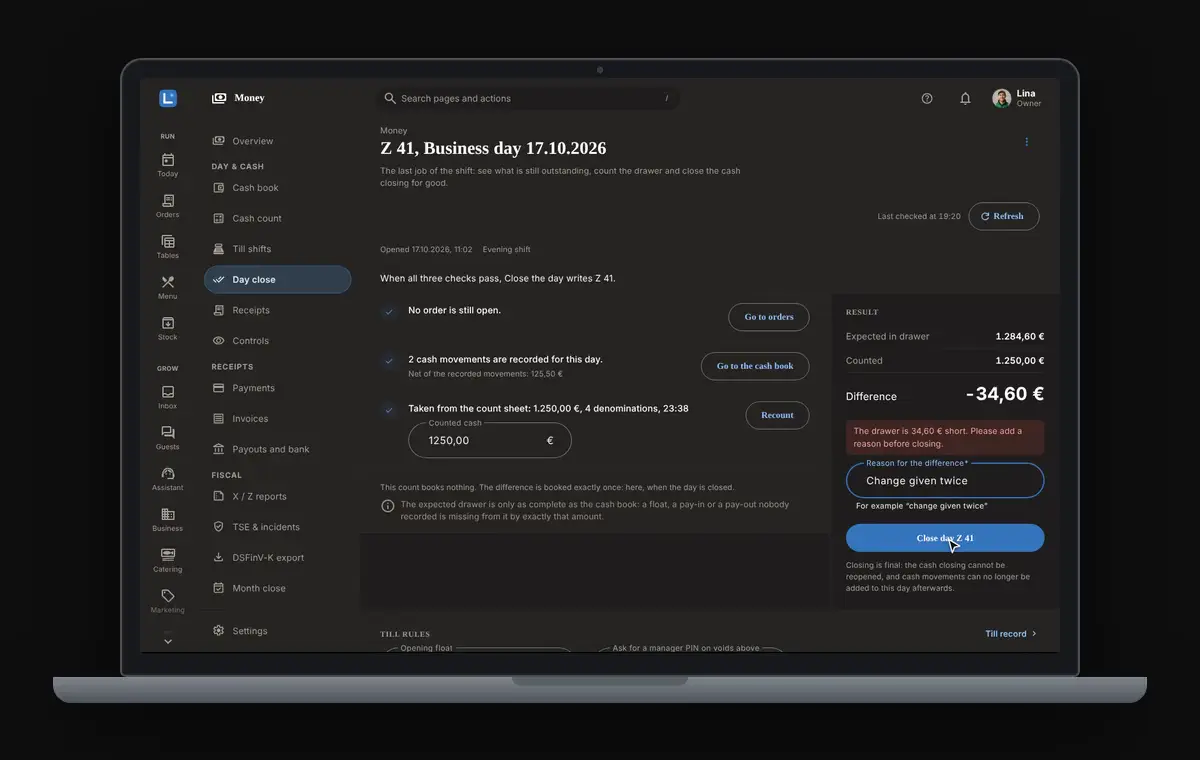Open the notifications bell
Screen dimensions: 1200x760
[965, 98]
